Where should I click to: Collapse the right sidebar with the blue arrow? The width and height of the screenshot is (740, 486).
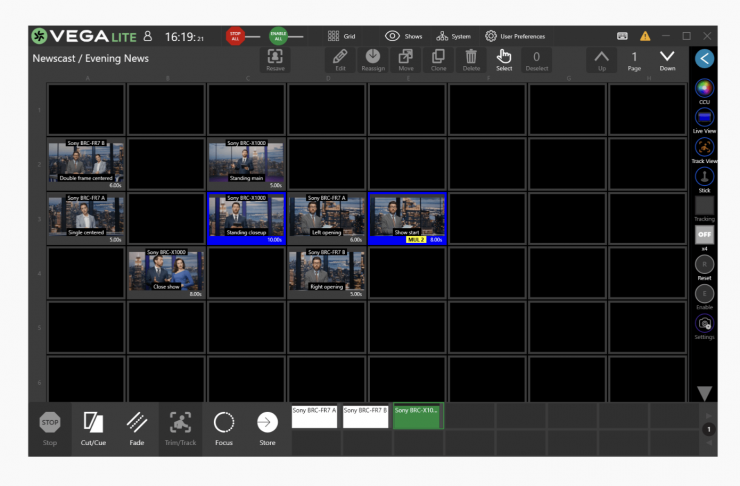[704, 58]
